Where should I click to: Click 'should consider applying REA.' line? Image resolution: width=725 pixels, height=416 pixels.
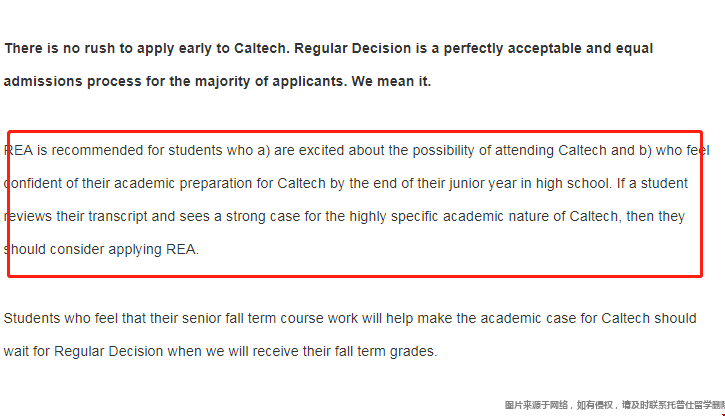pyautogui.click(x=101, y=249)
